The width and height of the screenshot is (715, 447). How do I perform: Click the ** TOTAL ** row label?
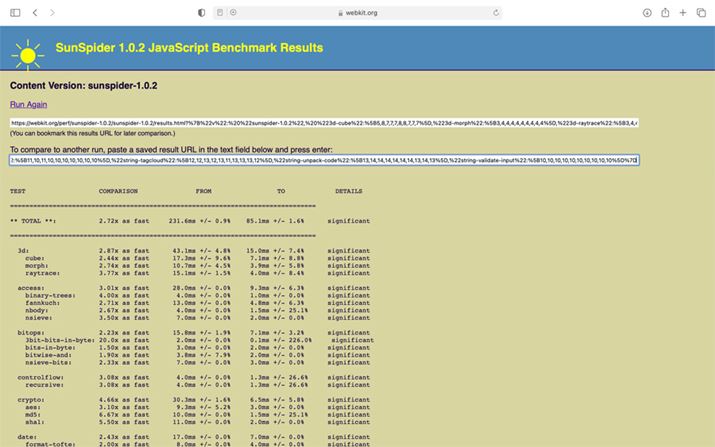pos(33,221)
